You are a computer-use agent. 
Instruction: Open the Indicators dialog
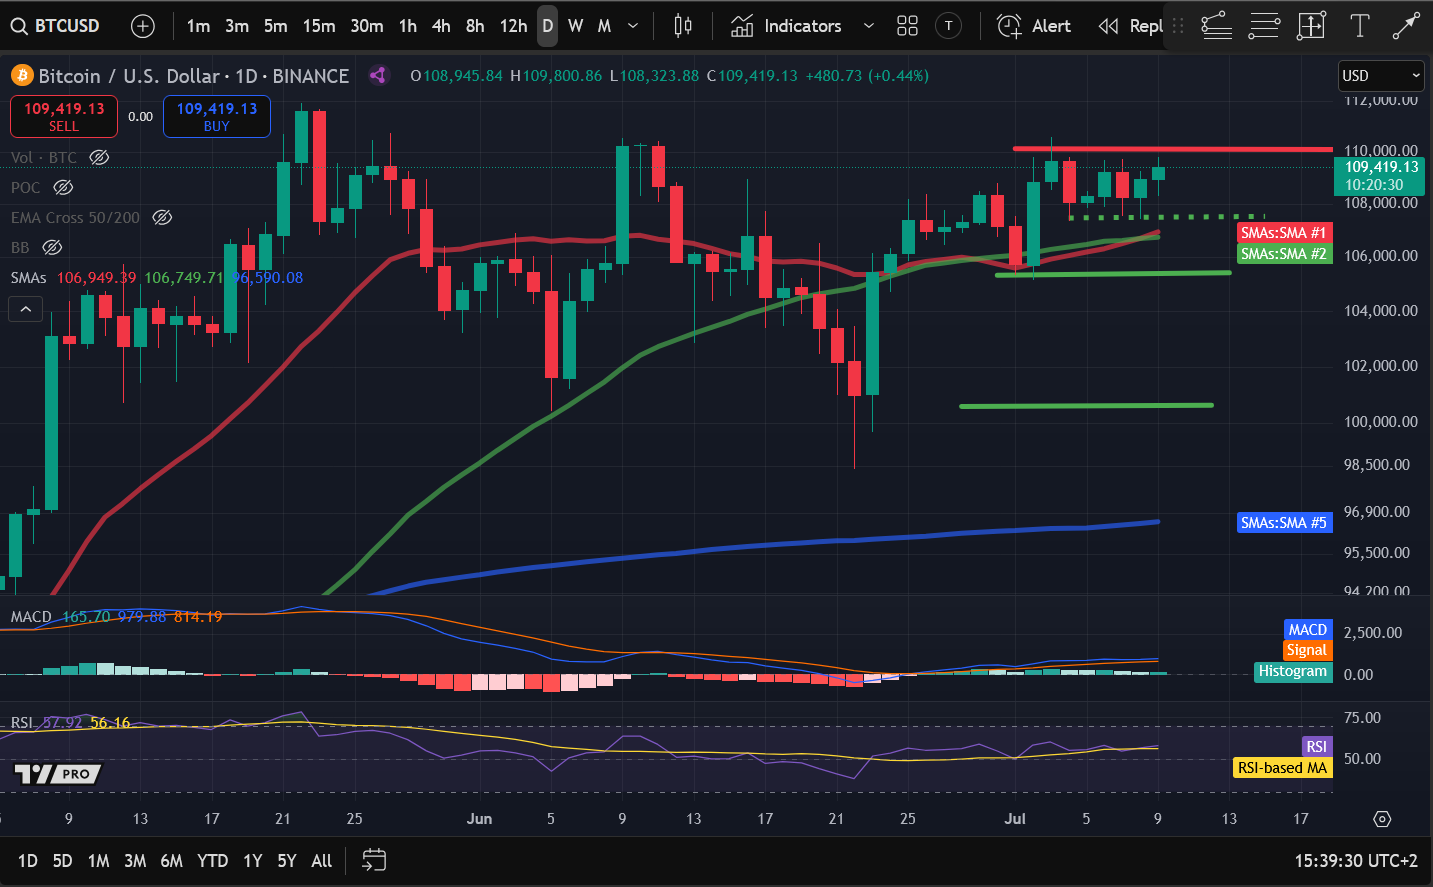[x=786, y=26]
